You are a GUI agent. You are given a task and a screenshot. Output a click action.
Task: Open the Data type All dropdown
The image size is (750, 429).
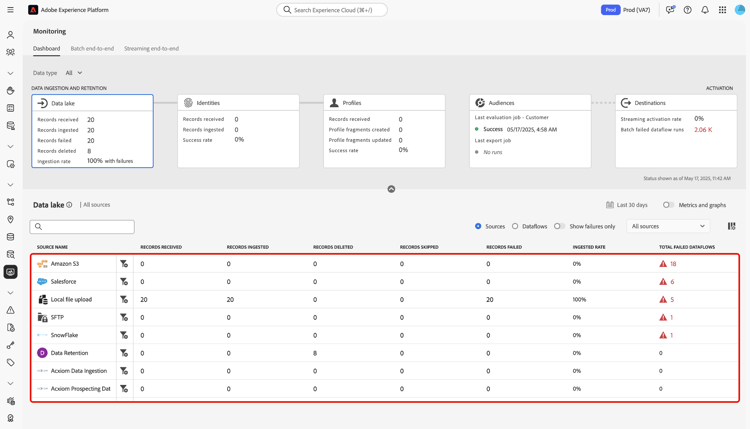pyautogui.click(x=74, y=73)
